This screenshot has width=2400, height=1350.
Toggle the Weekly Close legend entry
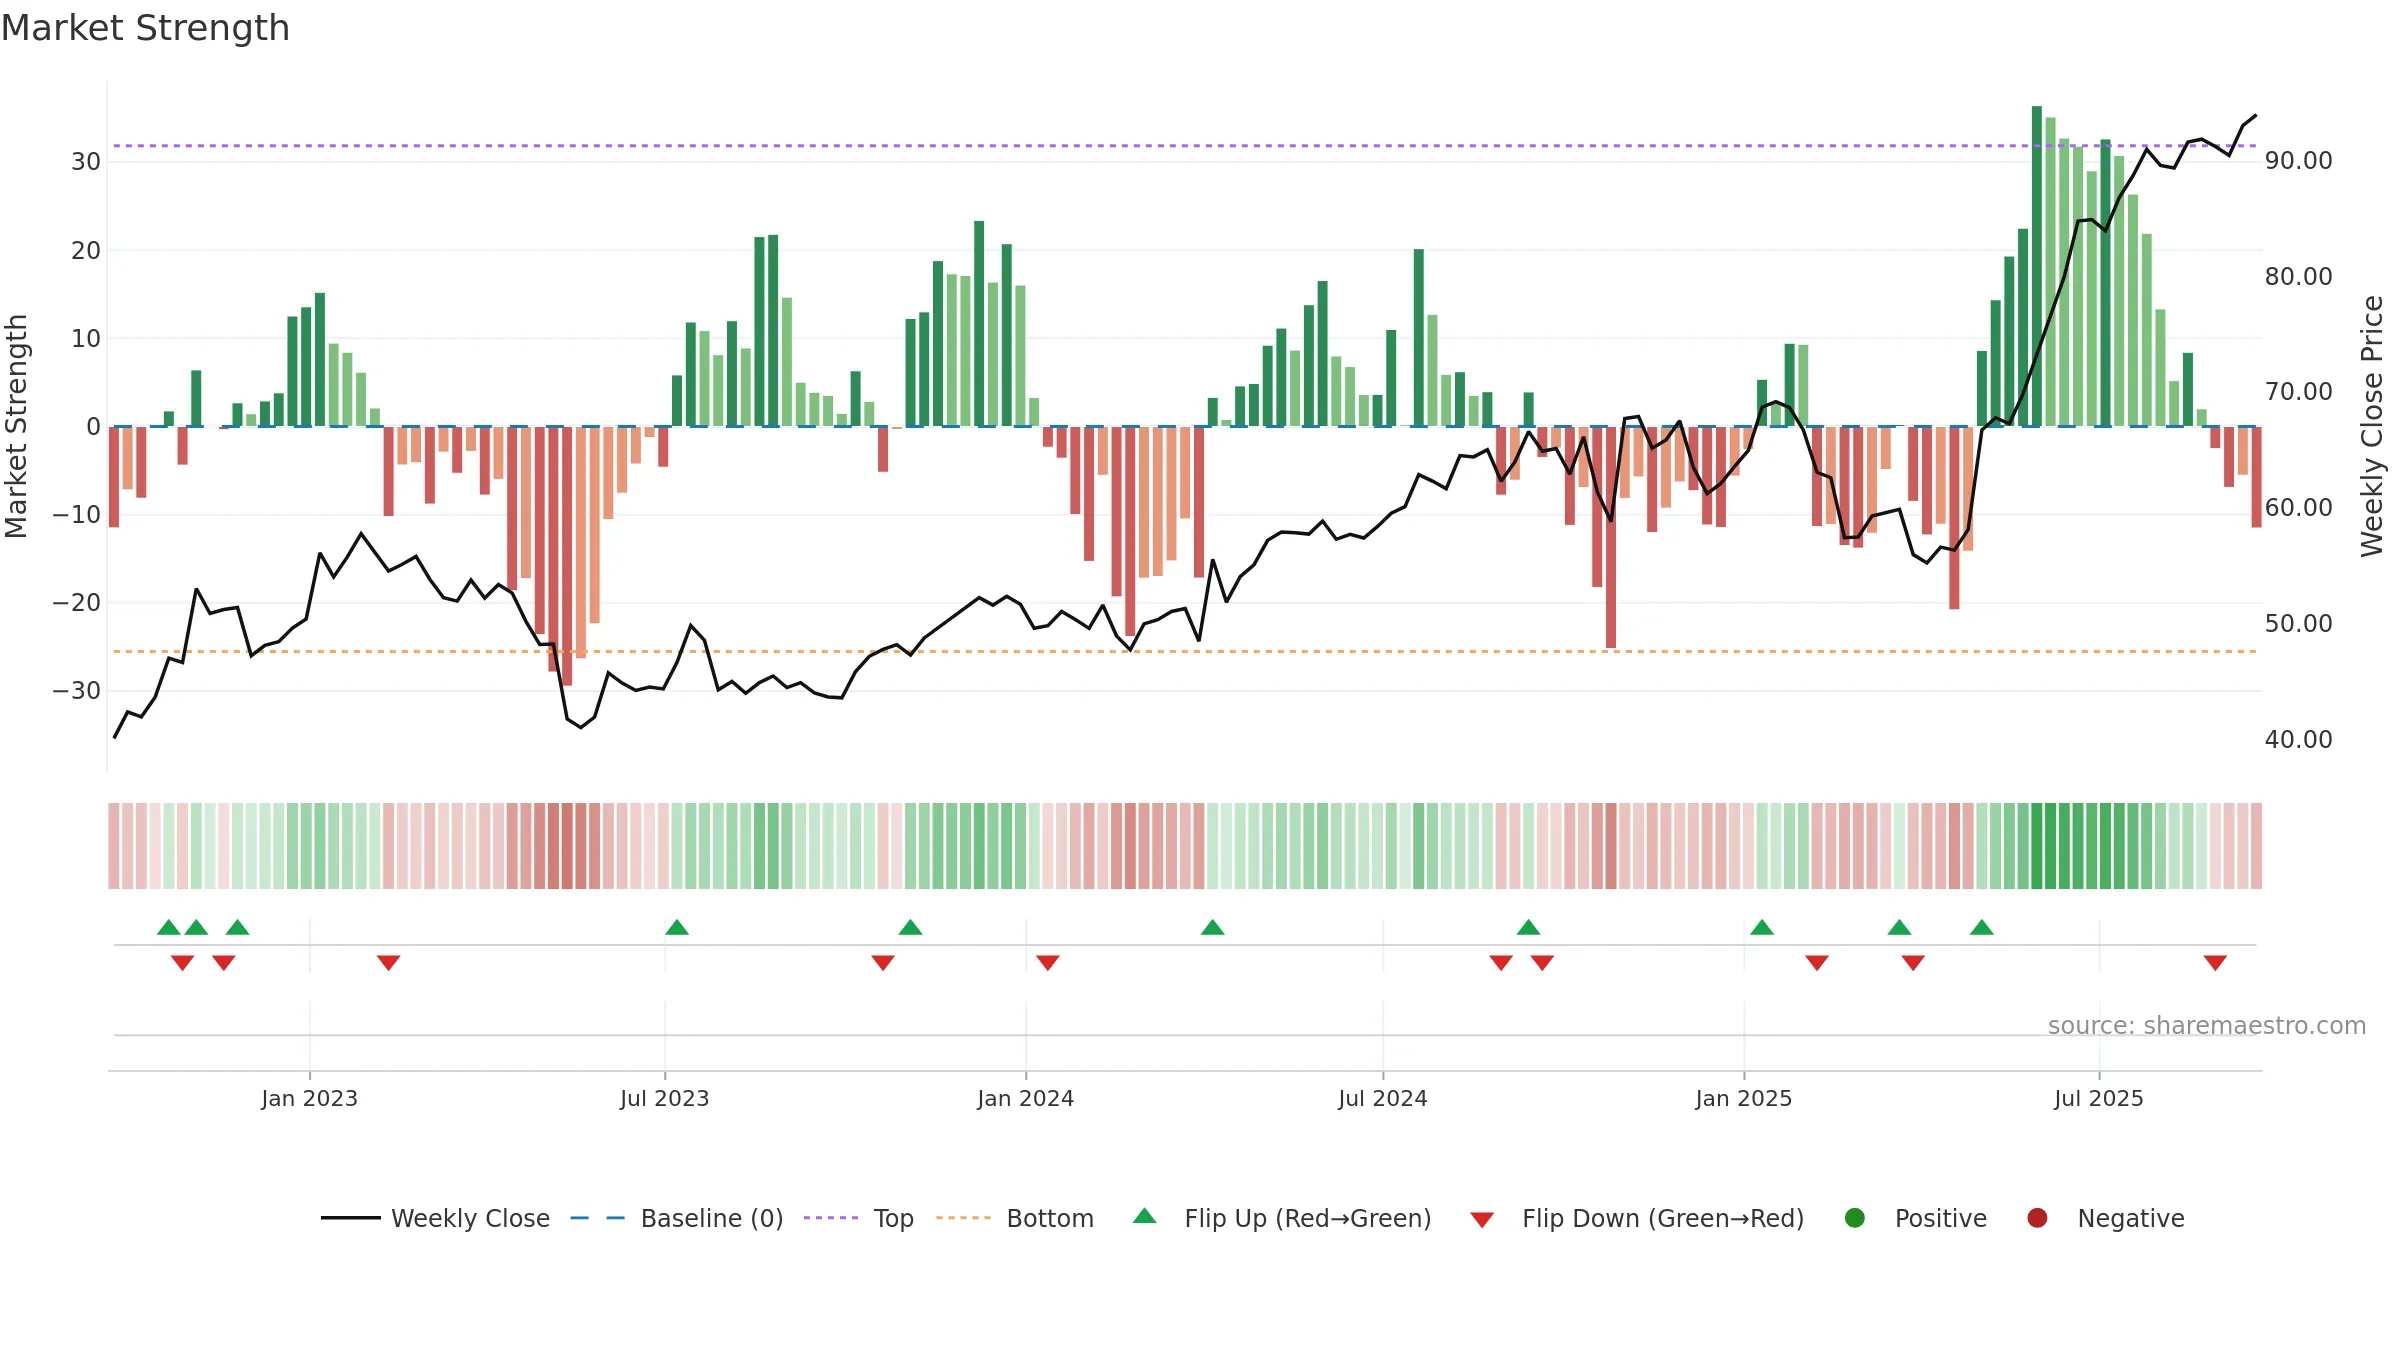point(435,1218)
